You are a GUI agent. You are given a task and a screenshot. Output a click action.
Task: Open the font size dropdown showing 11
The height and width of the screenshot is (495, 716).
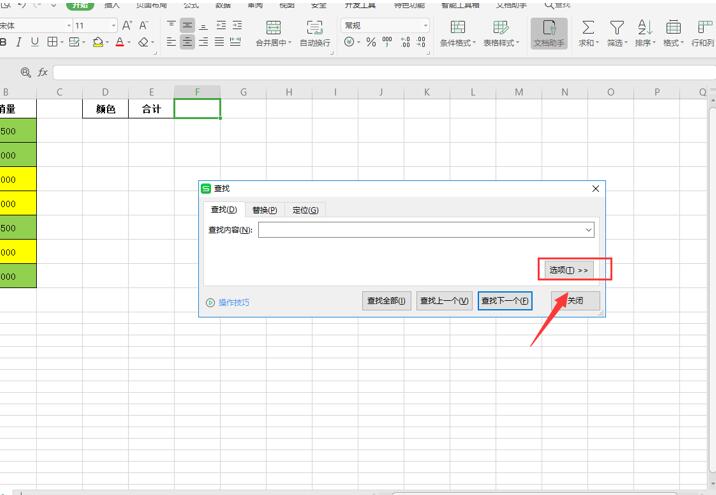[x=113, y=26]
